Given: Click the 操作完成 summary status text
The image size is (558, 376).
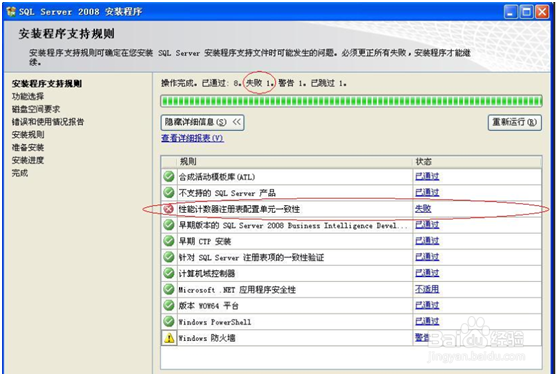Looking at the screenshot, I should click(254, 83).
